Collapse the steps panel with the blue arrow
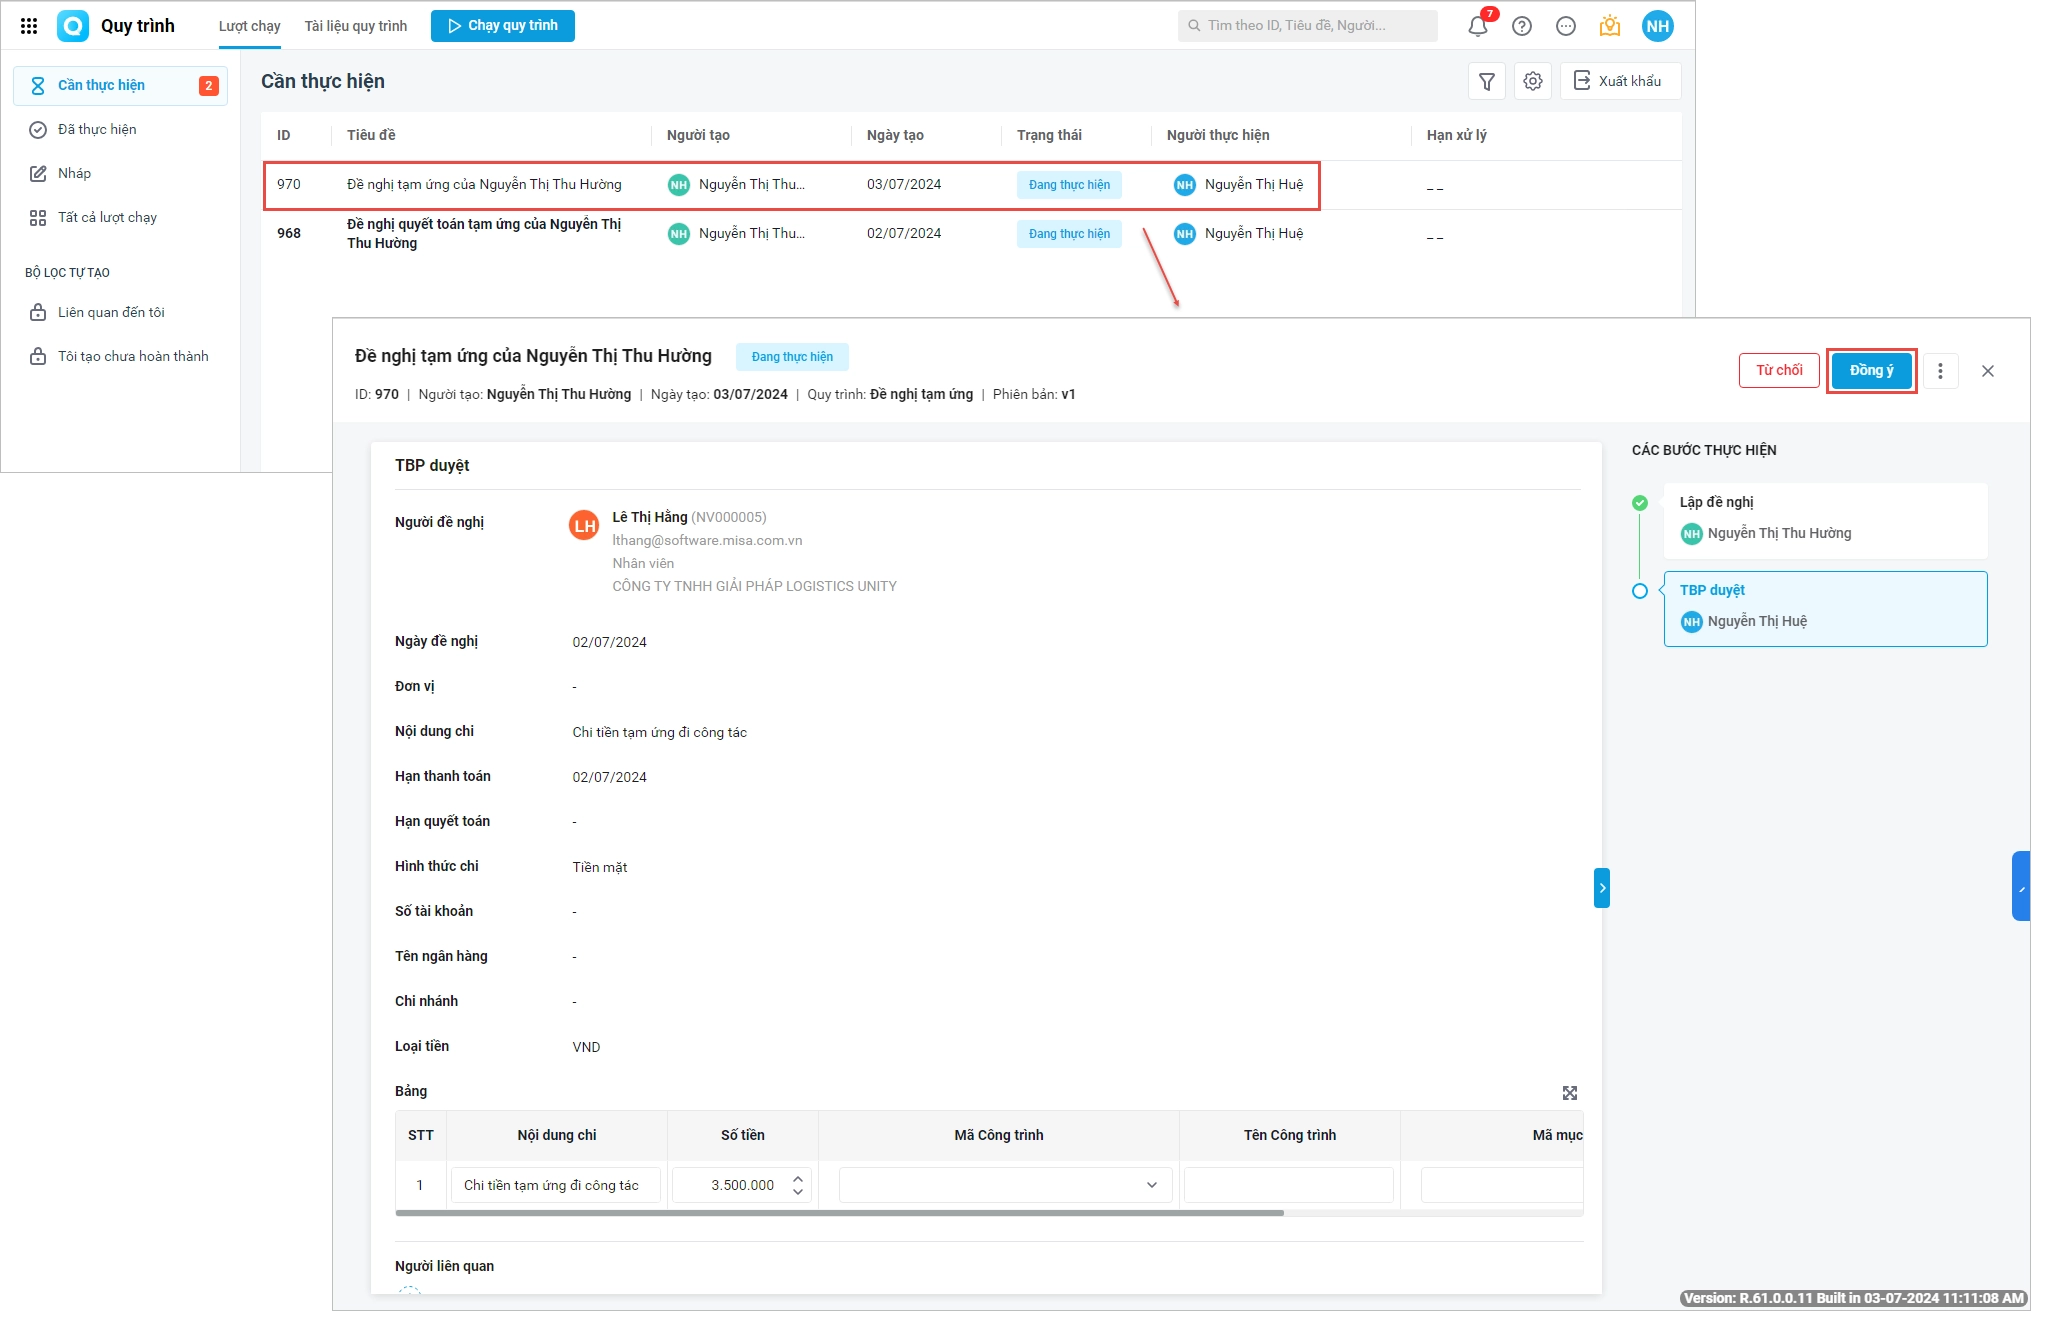This screenshot has width=2045, height=1320. click(1602, 888)
